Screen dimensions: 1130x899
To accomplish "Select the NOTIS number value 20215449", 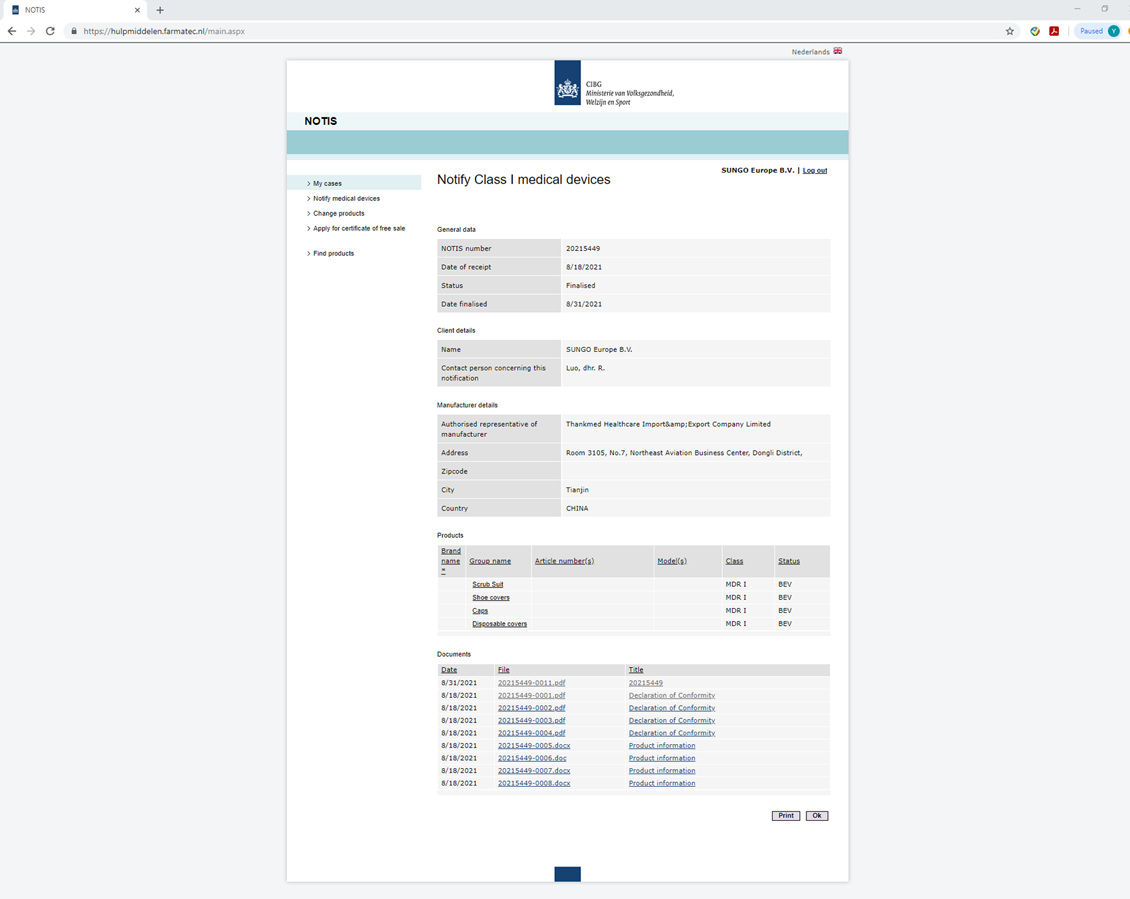I will point(583,249).
